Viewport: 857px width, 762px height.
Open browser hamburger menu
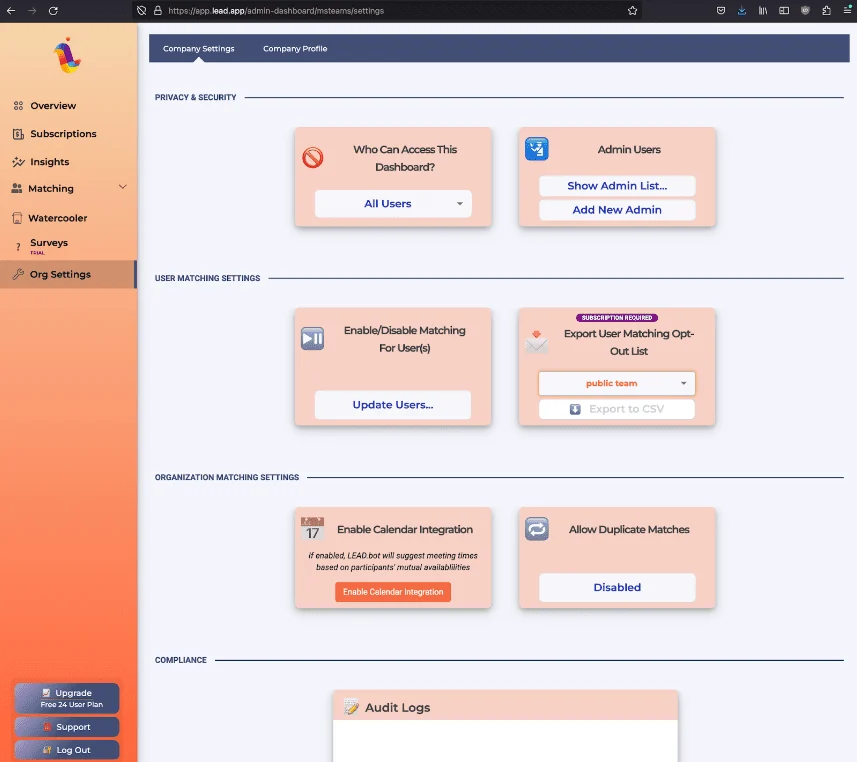(x=847, y=10)
